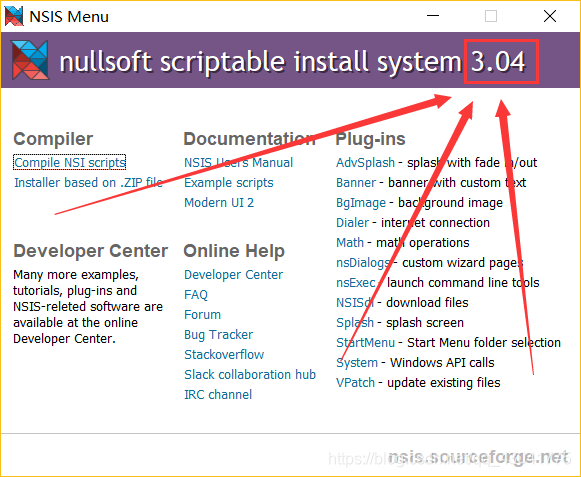Open the nsExec plug-in link
The width and height of the screenshot is (581, 477).
point(355,282)
